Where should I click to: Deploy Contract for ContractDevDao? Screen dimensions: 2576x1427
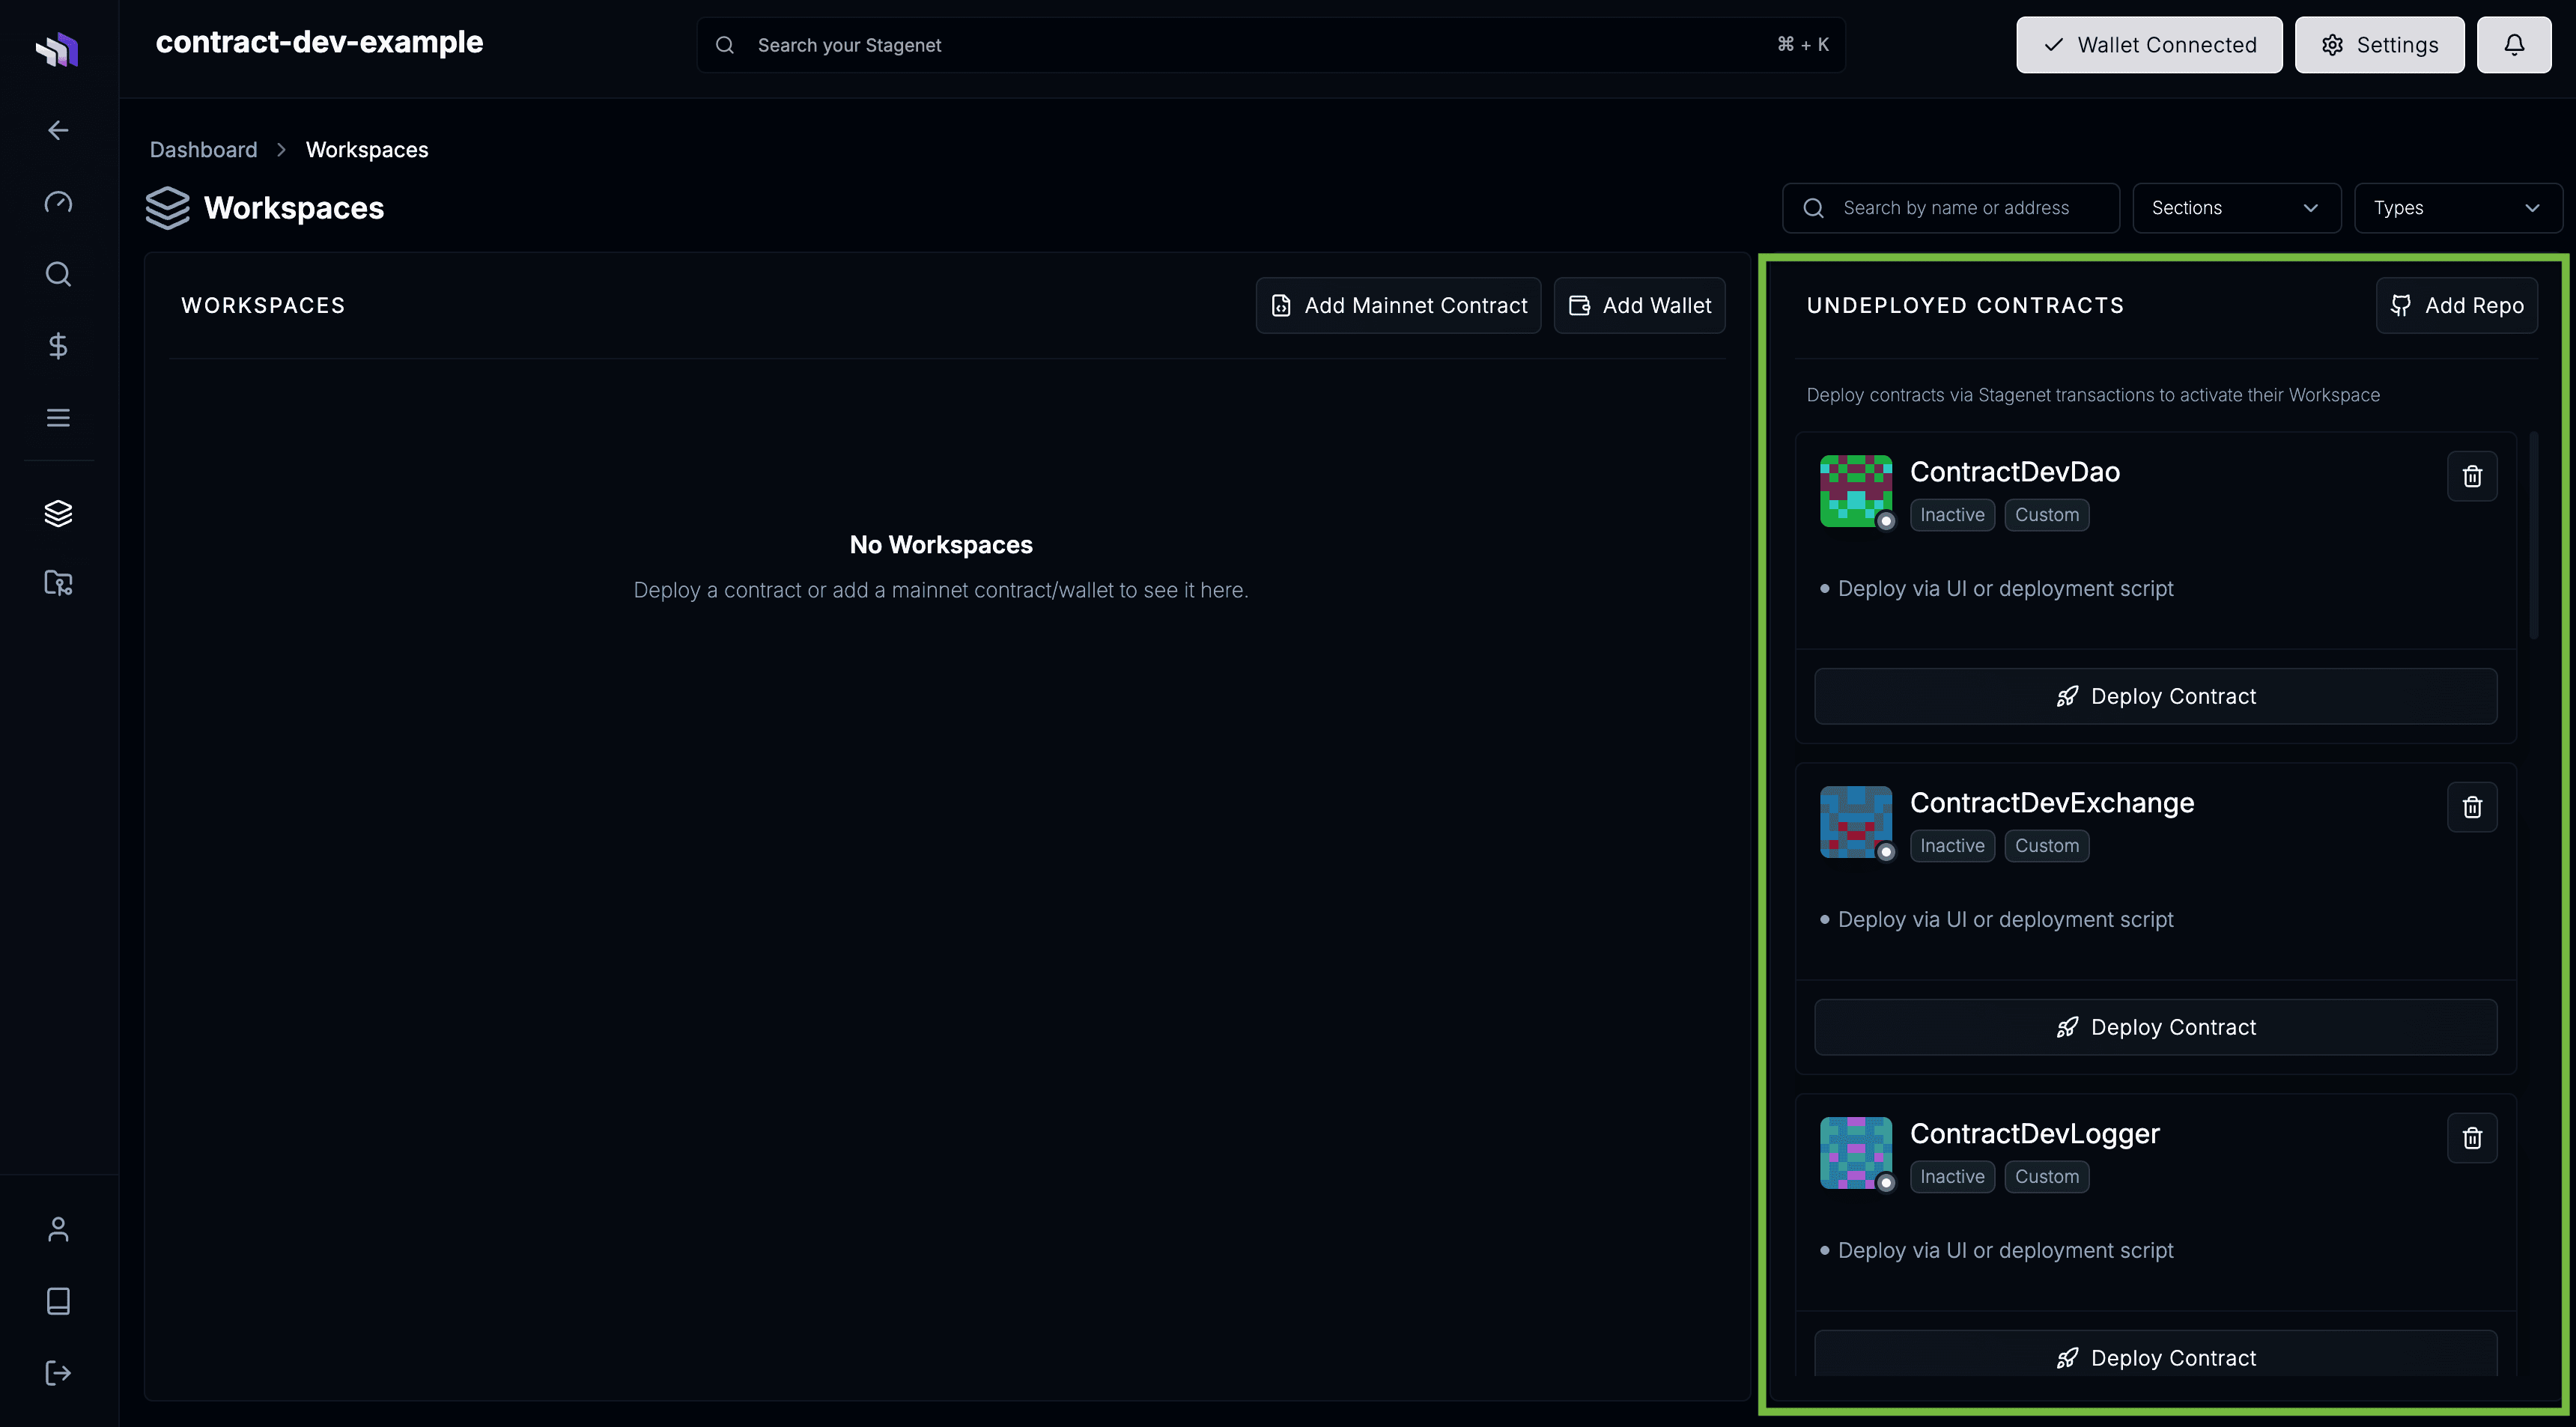pos(2155,697)
